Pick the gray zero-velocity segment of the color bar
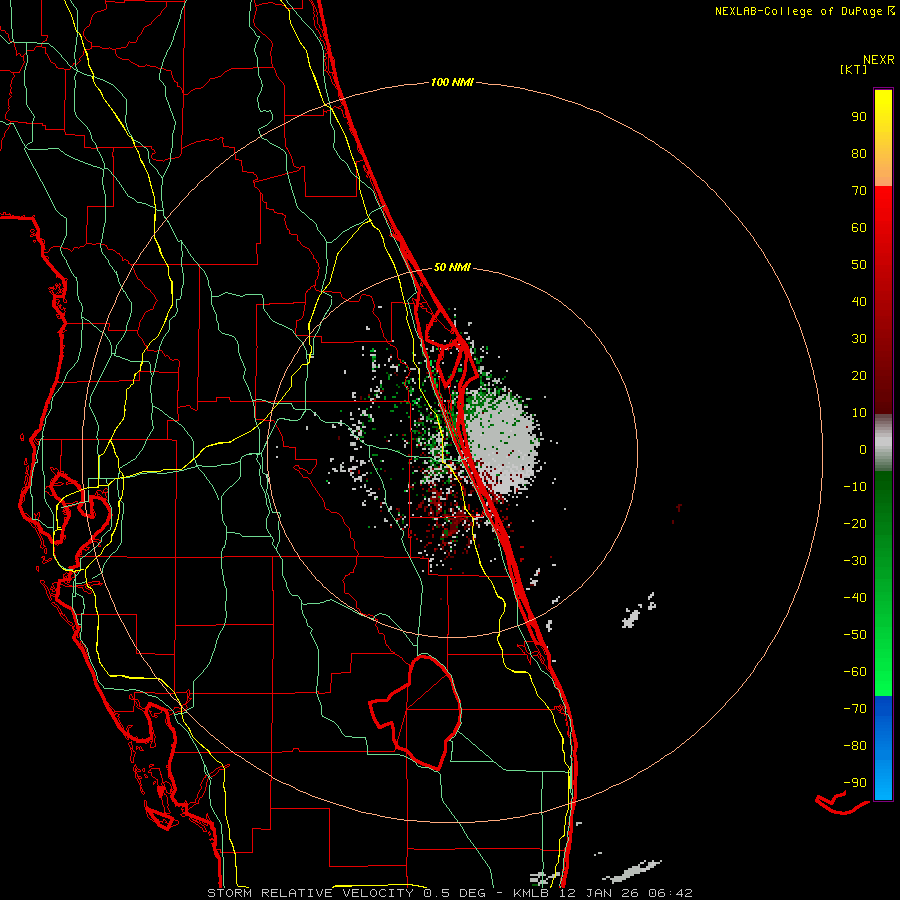The image size is (900, 900). coord(883,443)
